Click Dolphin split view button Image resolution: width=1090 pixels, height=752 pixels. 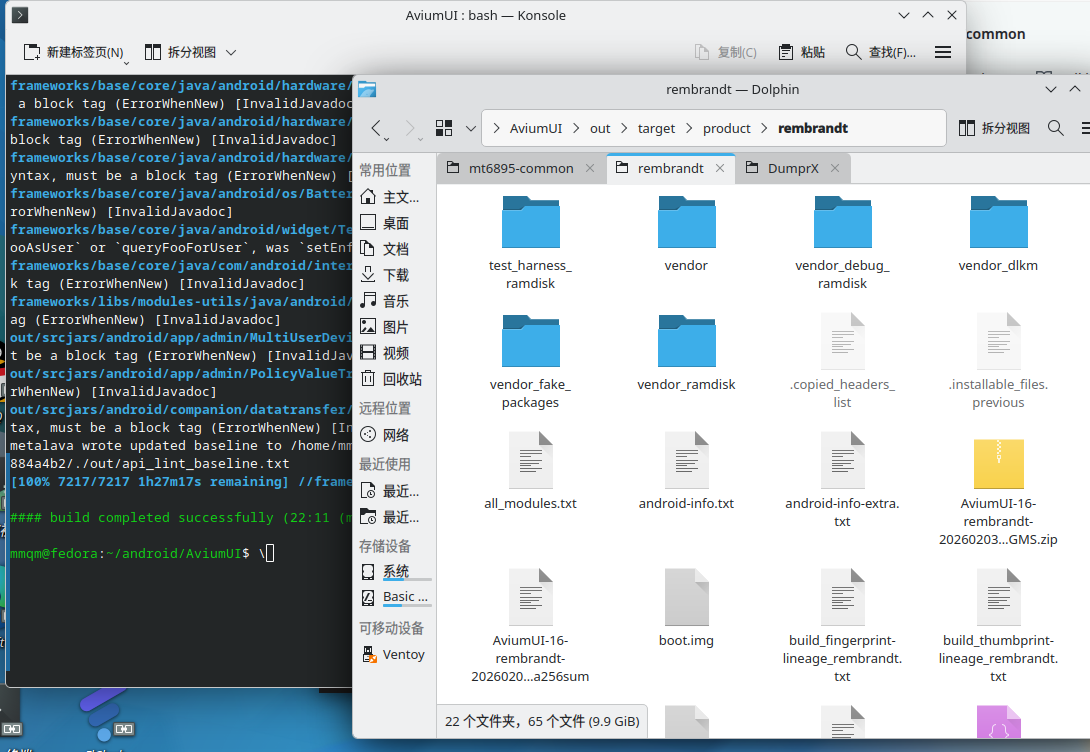pos(995,128)
